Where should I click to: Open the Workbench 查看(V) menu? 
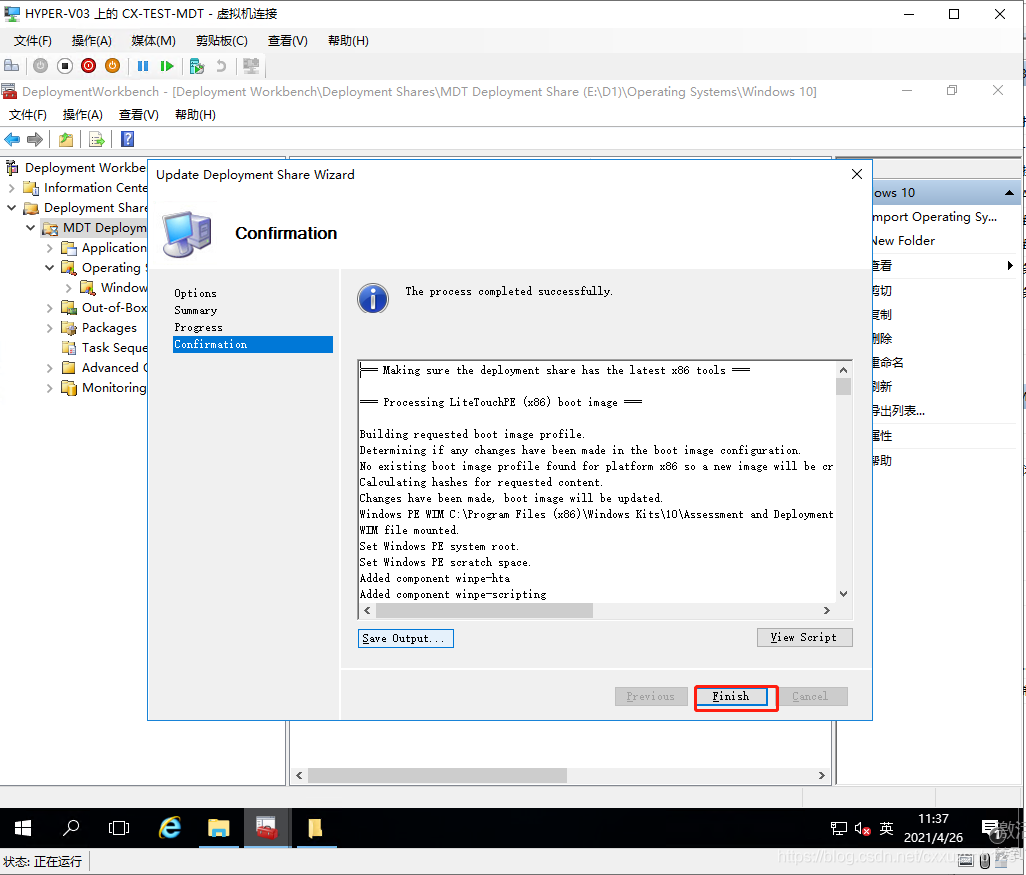pos(139,115)
